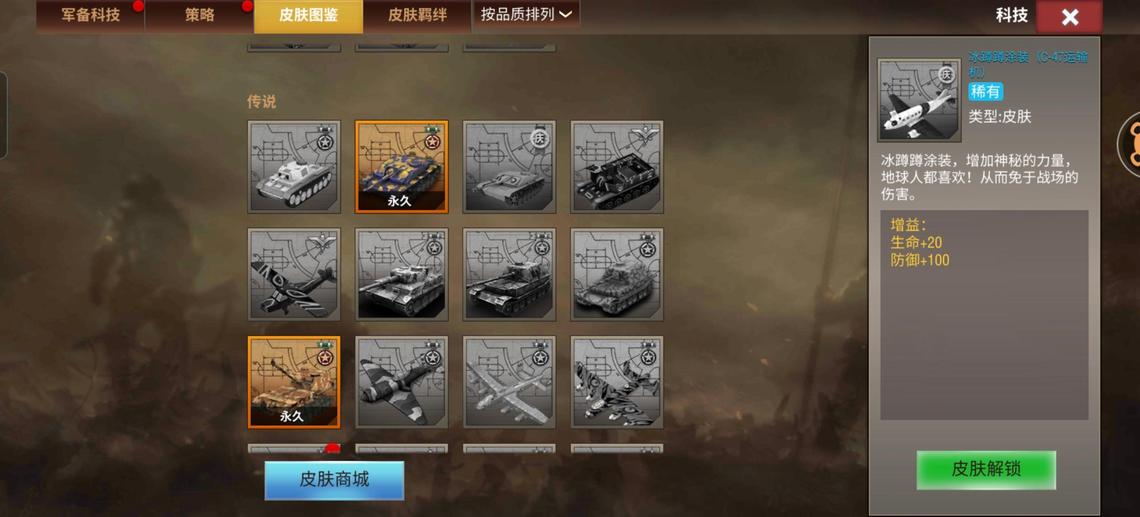
Task: Open the 策略 tab
Action: coord(199,16)
